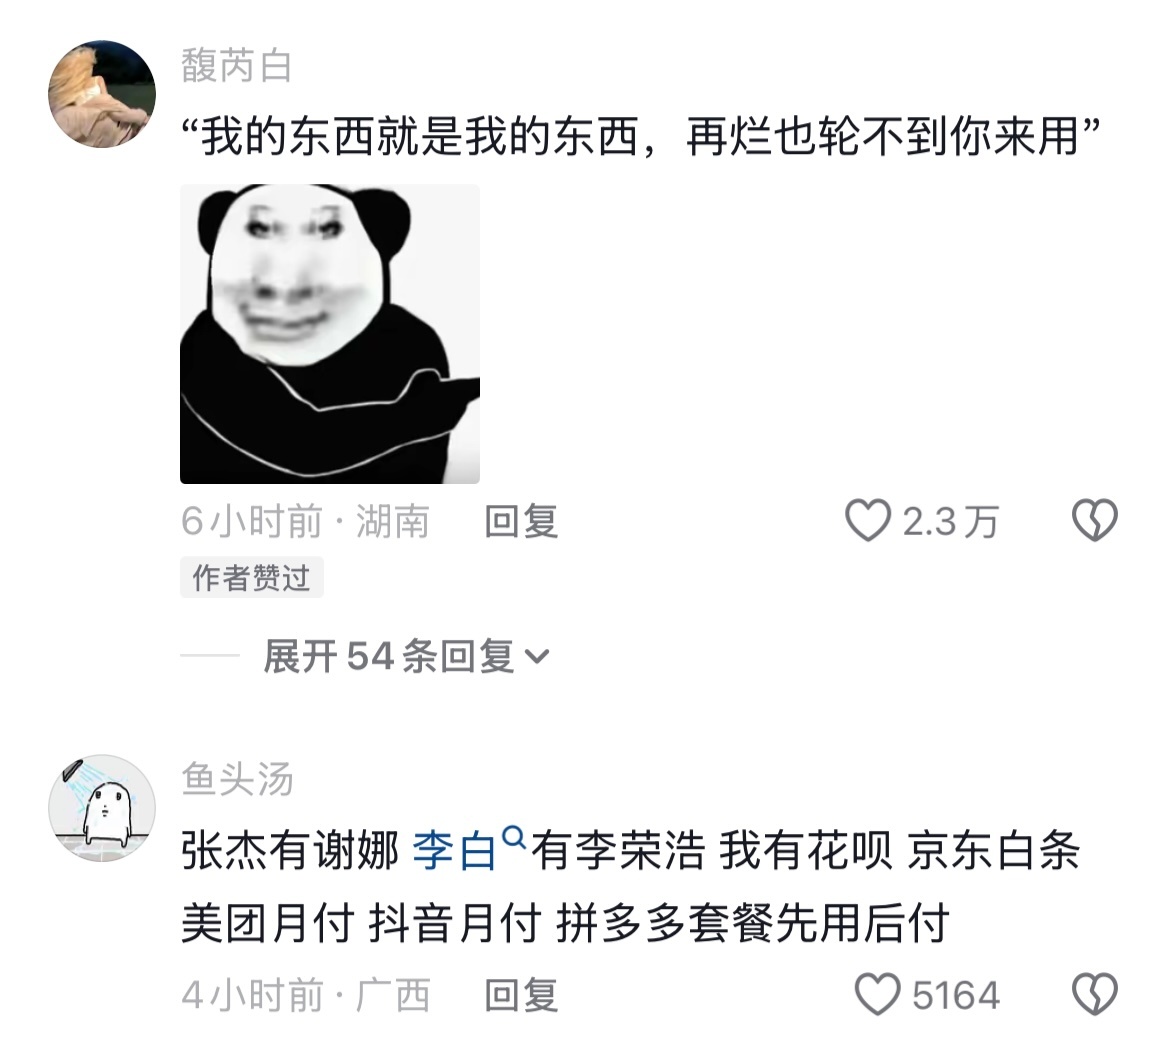
Task: Open 馥芮白's profile avatar
Action: pos(102,94)
